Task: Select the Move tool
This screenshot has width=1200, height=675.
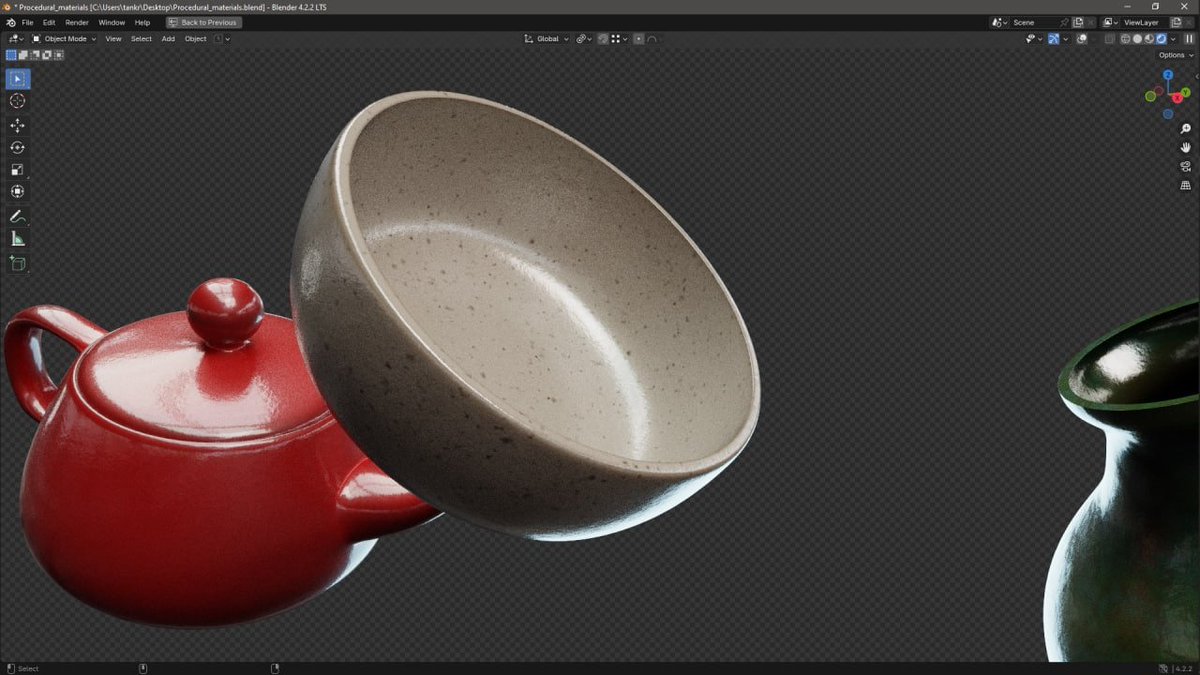Action: pos(16,125)
